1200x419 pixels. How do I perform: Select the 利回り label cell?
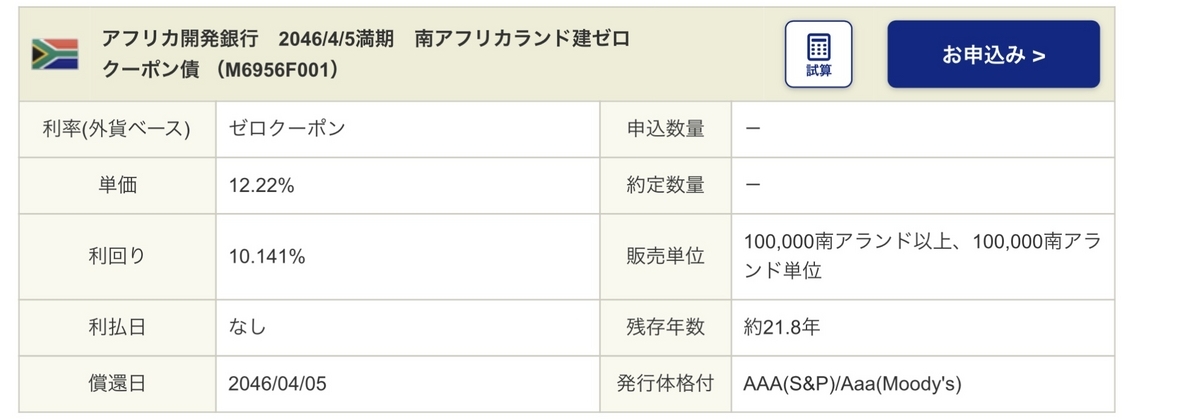(x=118, y=256)
